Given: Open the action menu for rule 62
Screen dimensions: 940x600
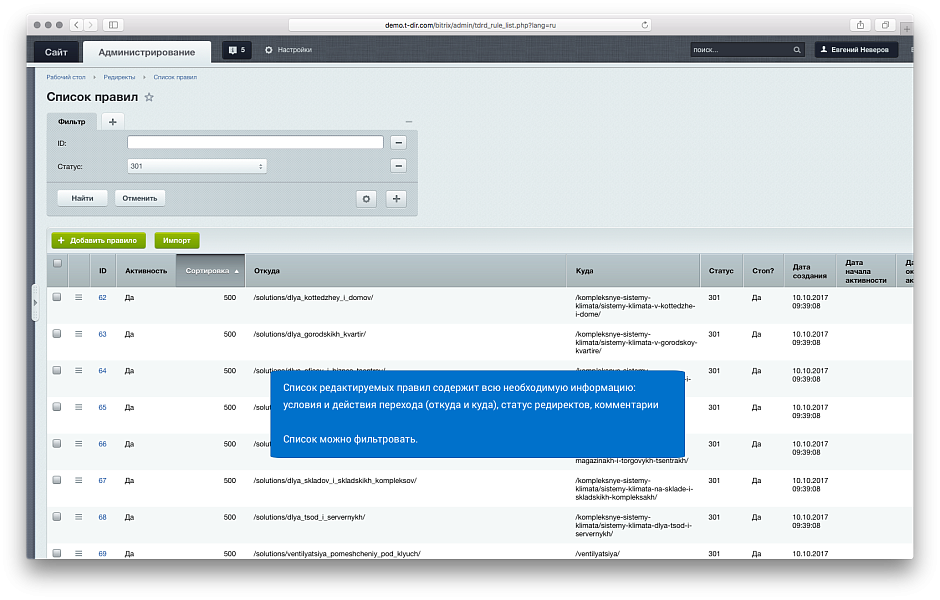Looking at the screenshot, I should 79,297.
